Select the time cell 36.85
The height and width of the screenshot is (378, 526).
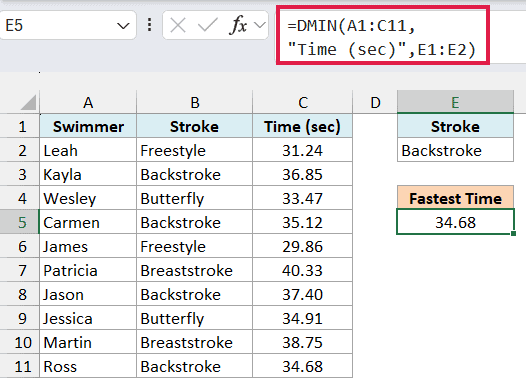tap(303, 174)
